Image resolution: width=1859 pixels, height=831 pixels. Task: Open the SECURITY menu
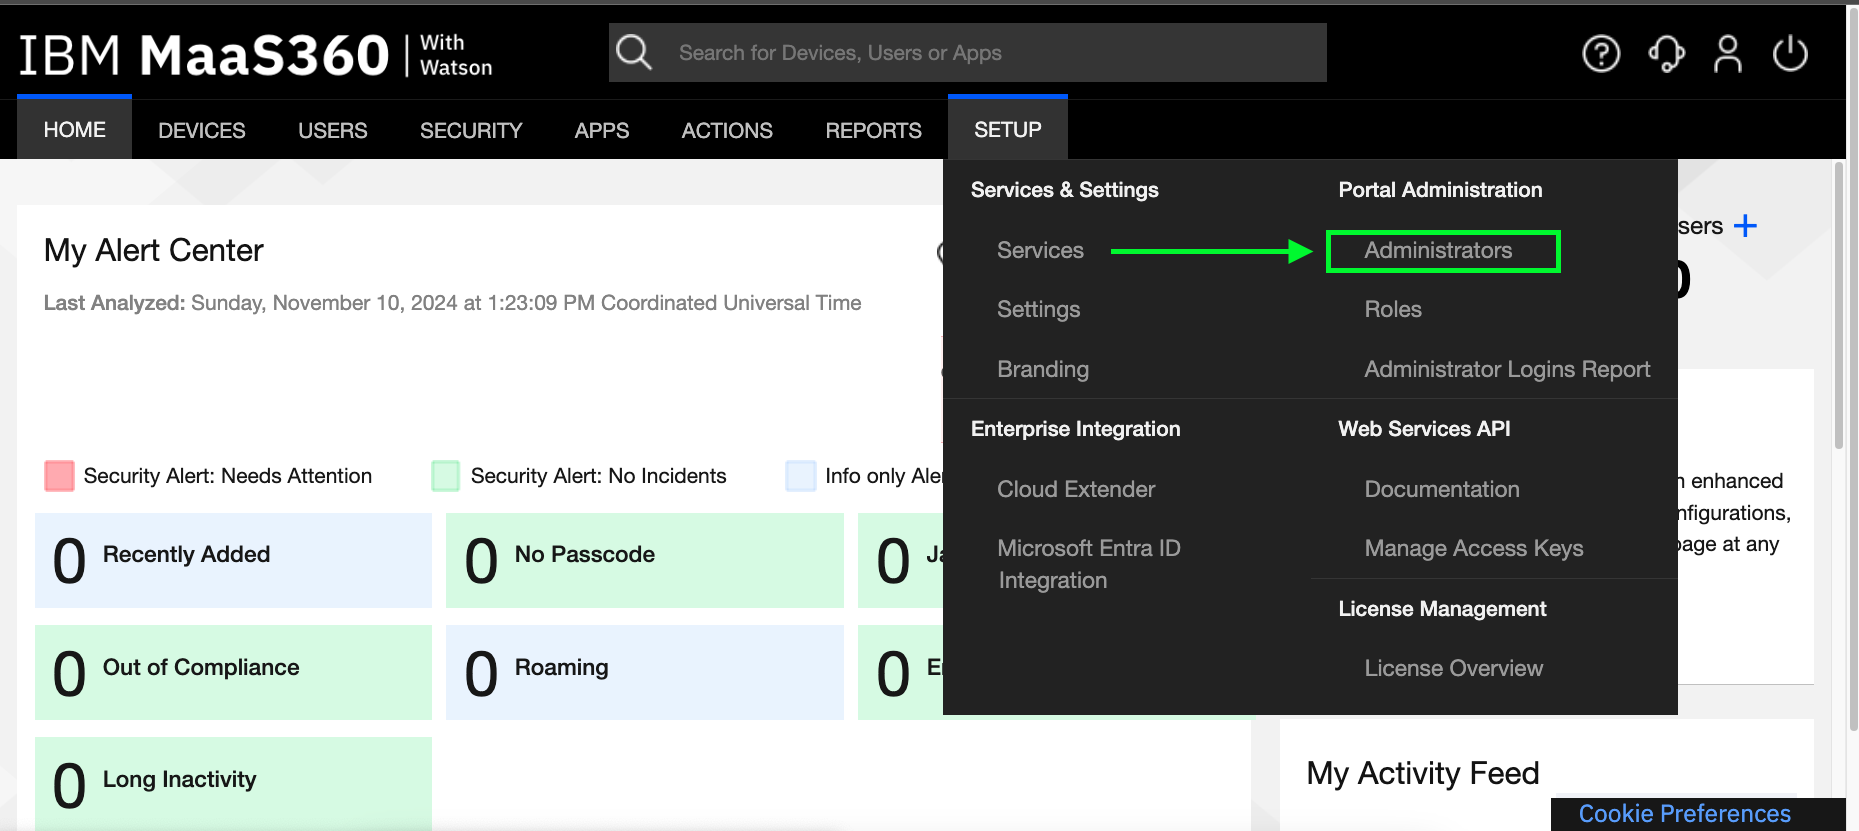pos(471,130)
